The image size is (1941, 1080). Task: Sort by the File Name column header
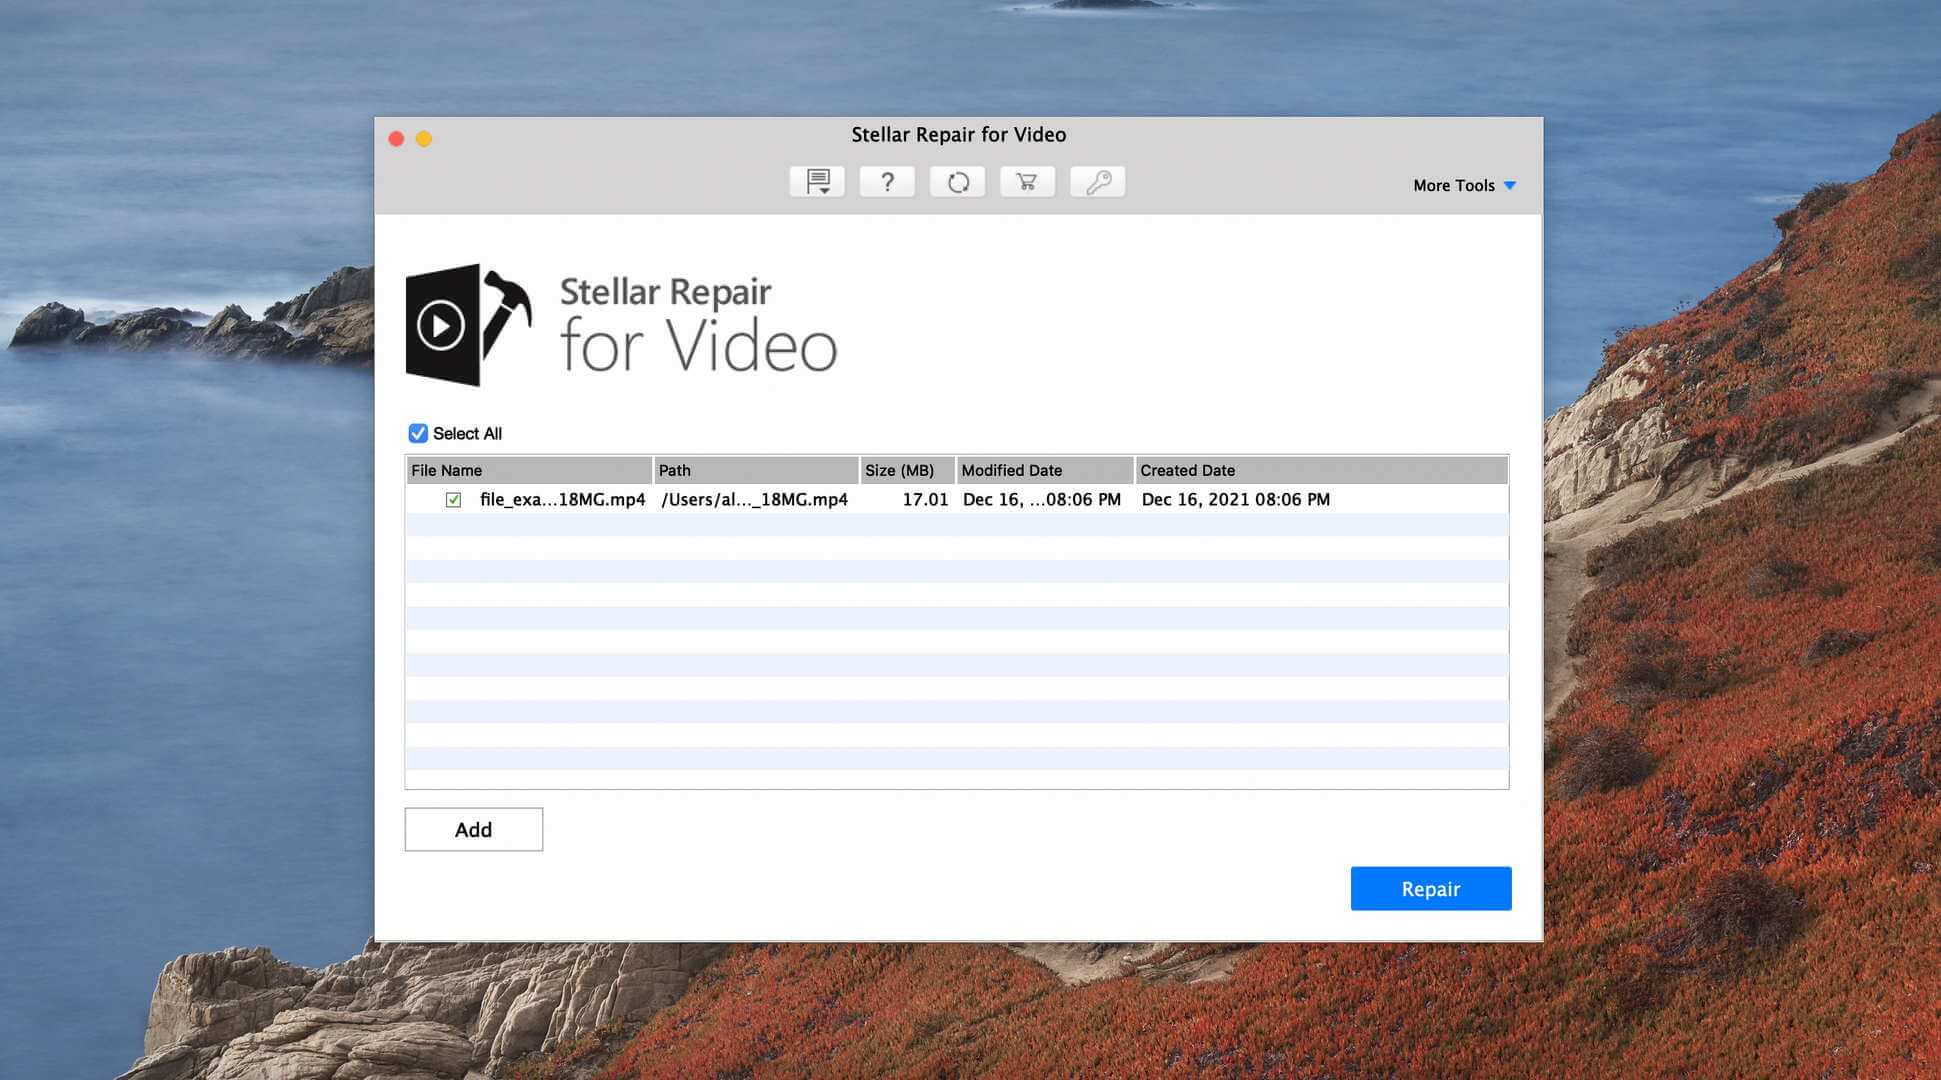tap(529, 470)
